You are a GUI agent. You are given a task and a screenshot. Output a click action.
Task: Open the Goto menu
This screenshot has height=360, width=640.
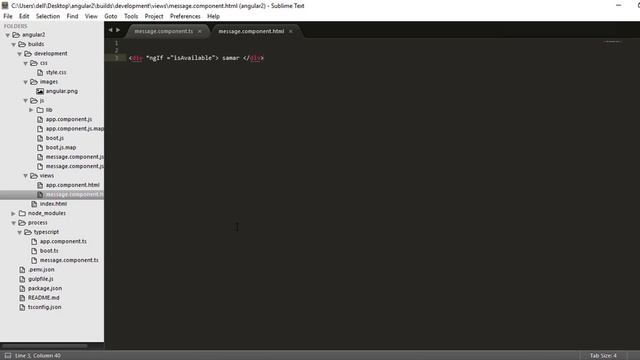[x=111, y=16]
